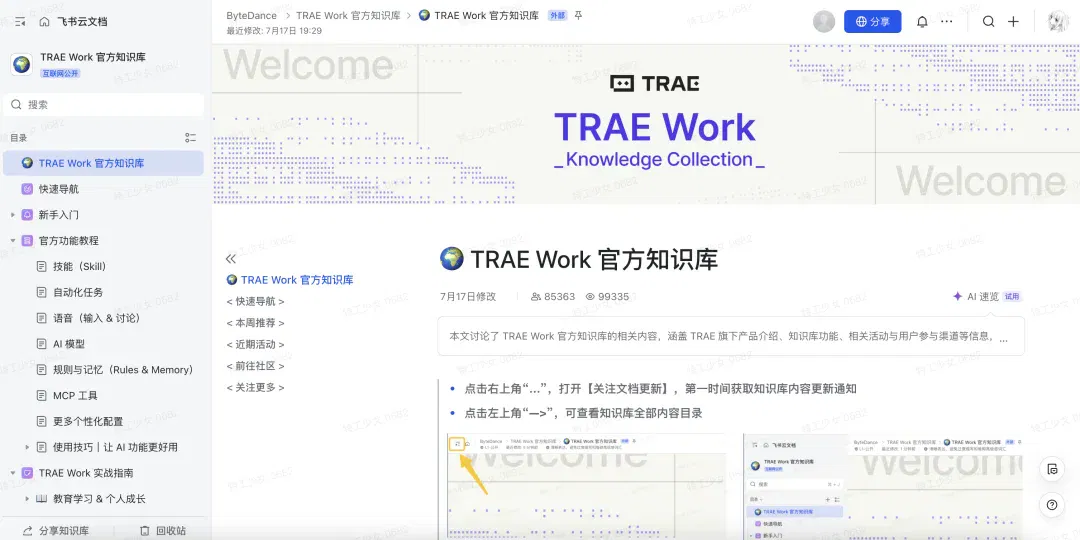Click the 外部 tag in header
The width and height of the screenshot is (1080, 540).
[557, 15]
